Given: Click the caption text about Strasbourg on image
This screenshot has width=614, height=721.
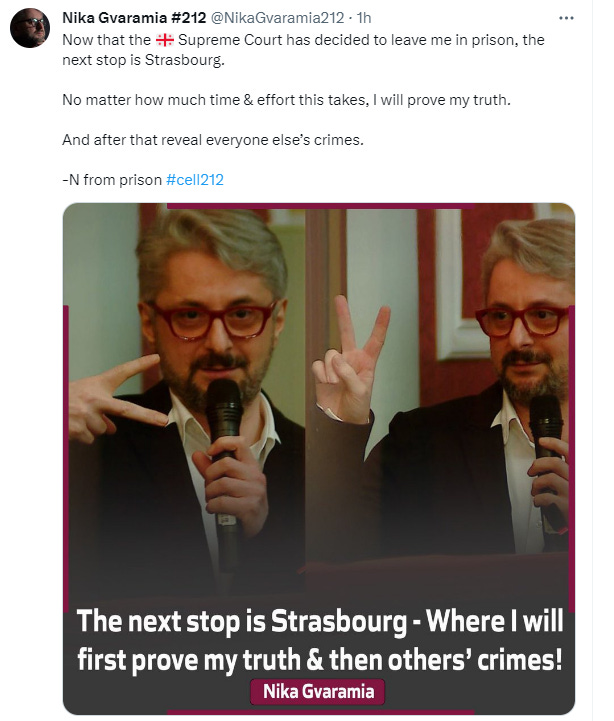Looking at the screenshot, I should [320, 640].
